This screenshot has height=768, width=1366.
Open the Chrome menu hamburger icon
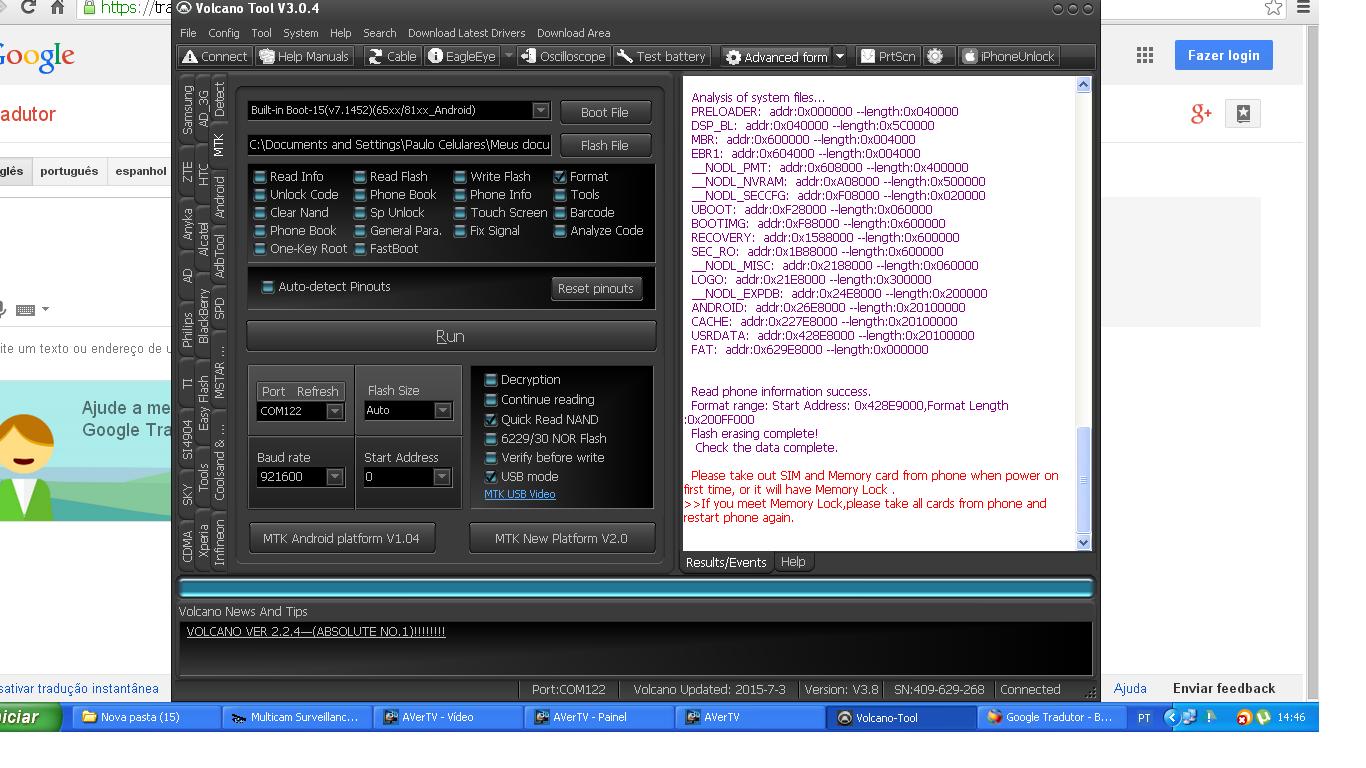tap(1304, 8)
